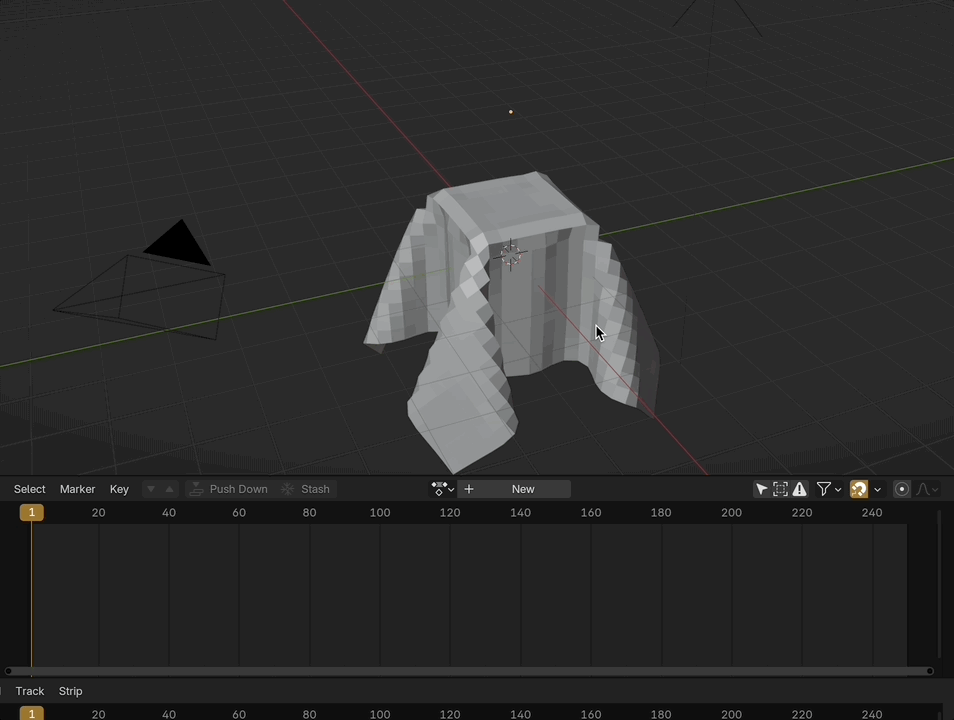The height and width of the screenshot is (720, 954).
Task: Toggle Show Hidden dashed-box icon
Action: pyautogui.click(x=780, y=489)
